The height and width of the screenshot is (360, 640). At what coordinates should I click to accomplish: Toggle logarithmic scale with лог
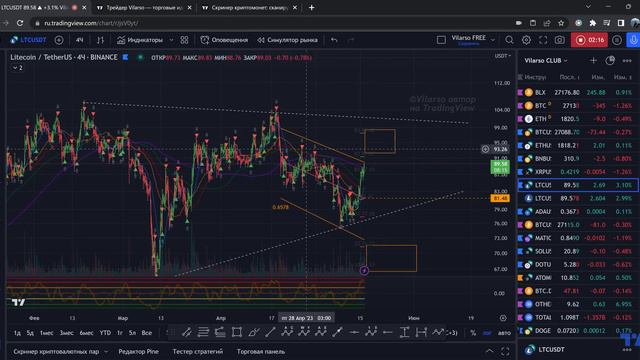point(487,333)
